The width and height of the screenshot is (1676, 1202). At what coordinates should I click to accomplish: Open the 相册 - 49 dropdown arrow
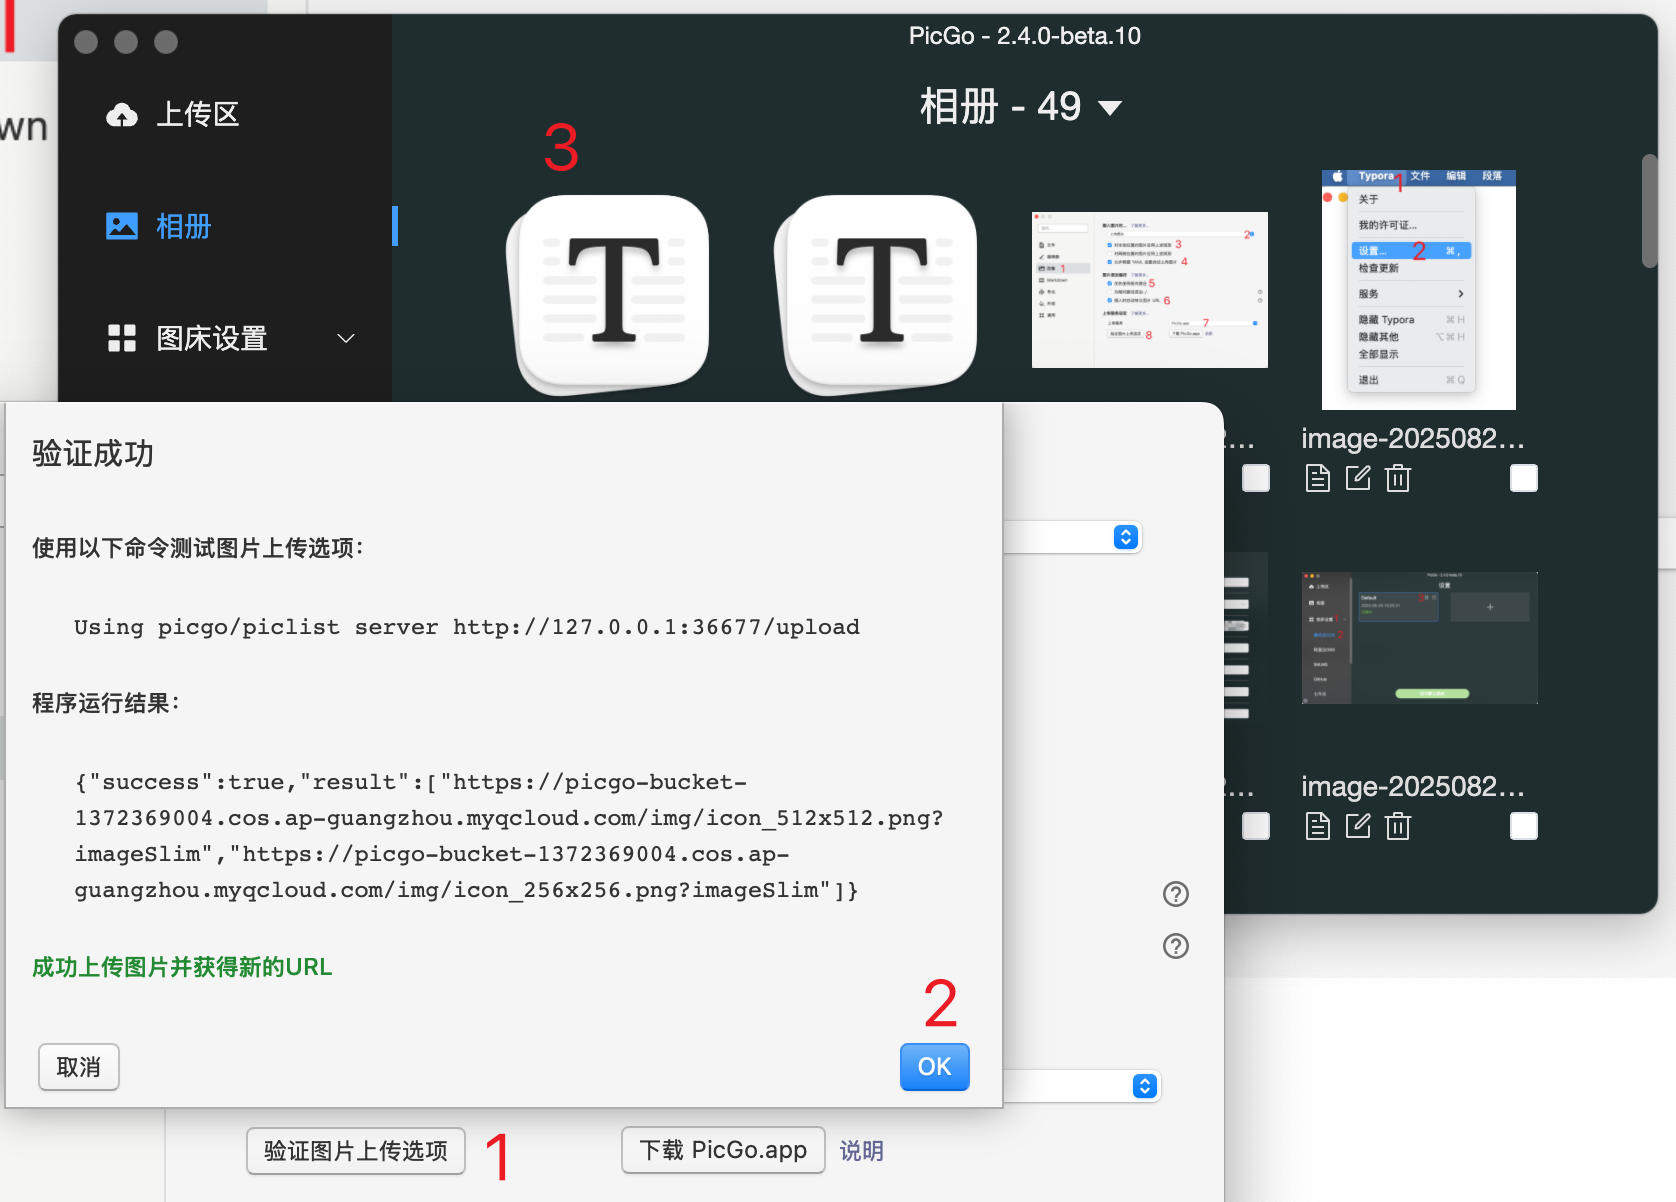pos(1110,108)
